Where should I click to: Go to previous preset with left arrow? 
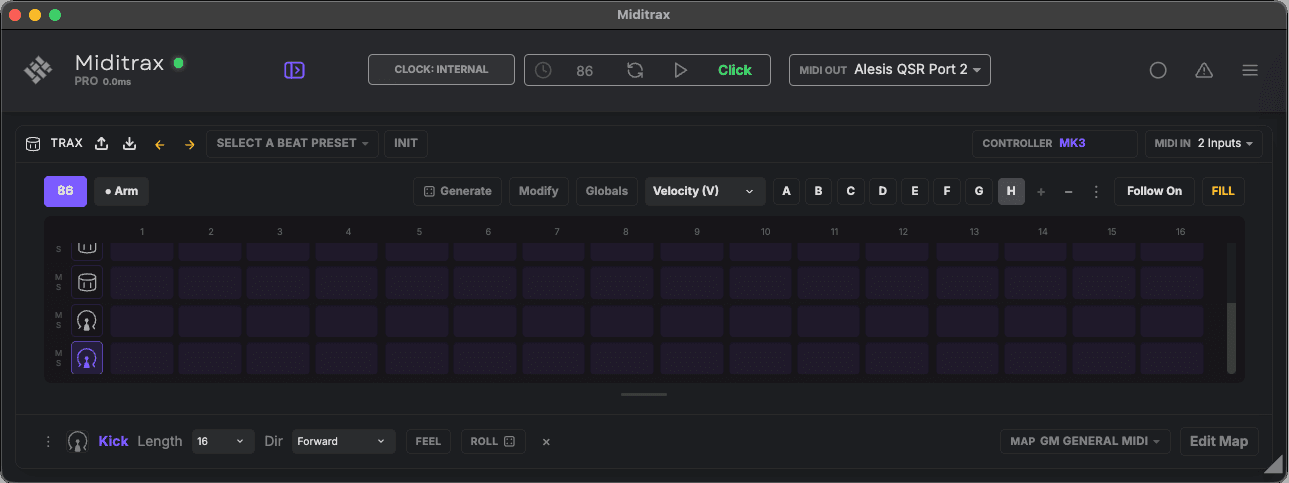tap(159, 144)
